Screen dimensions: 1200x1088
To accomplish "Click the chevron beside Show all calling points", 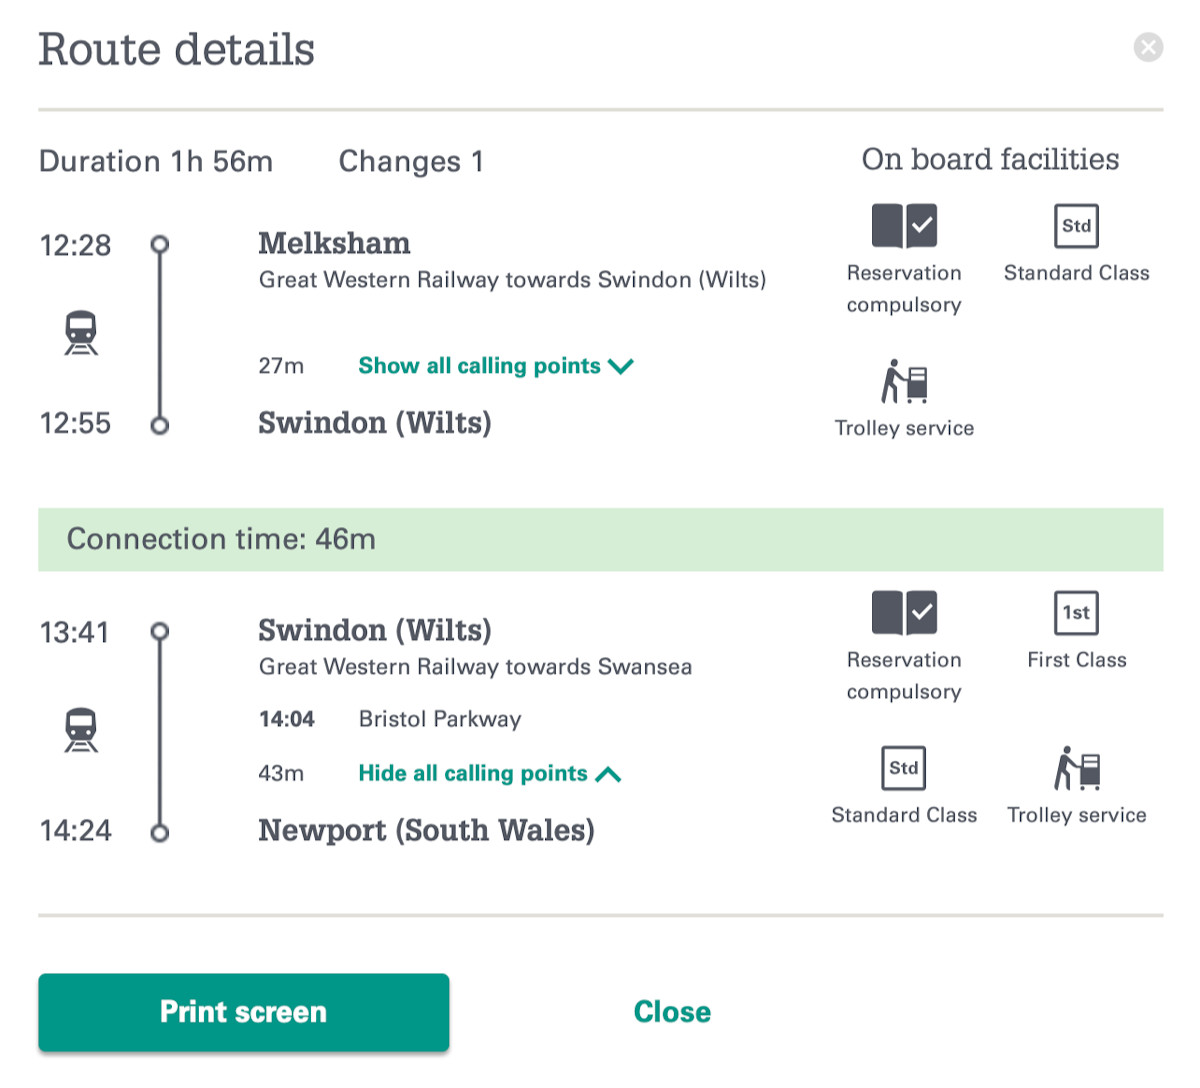I will (621, 366).
